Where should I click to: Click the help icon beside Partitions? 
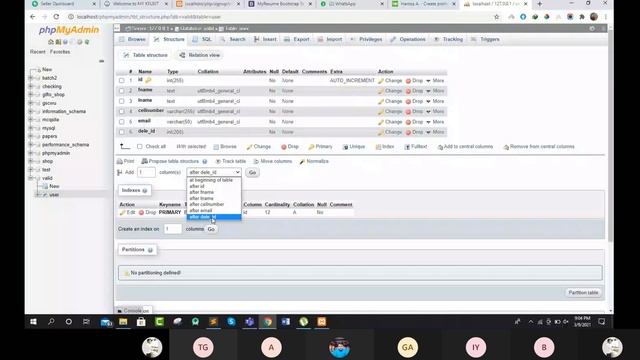click(150, 250)
